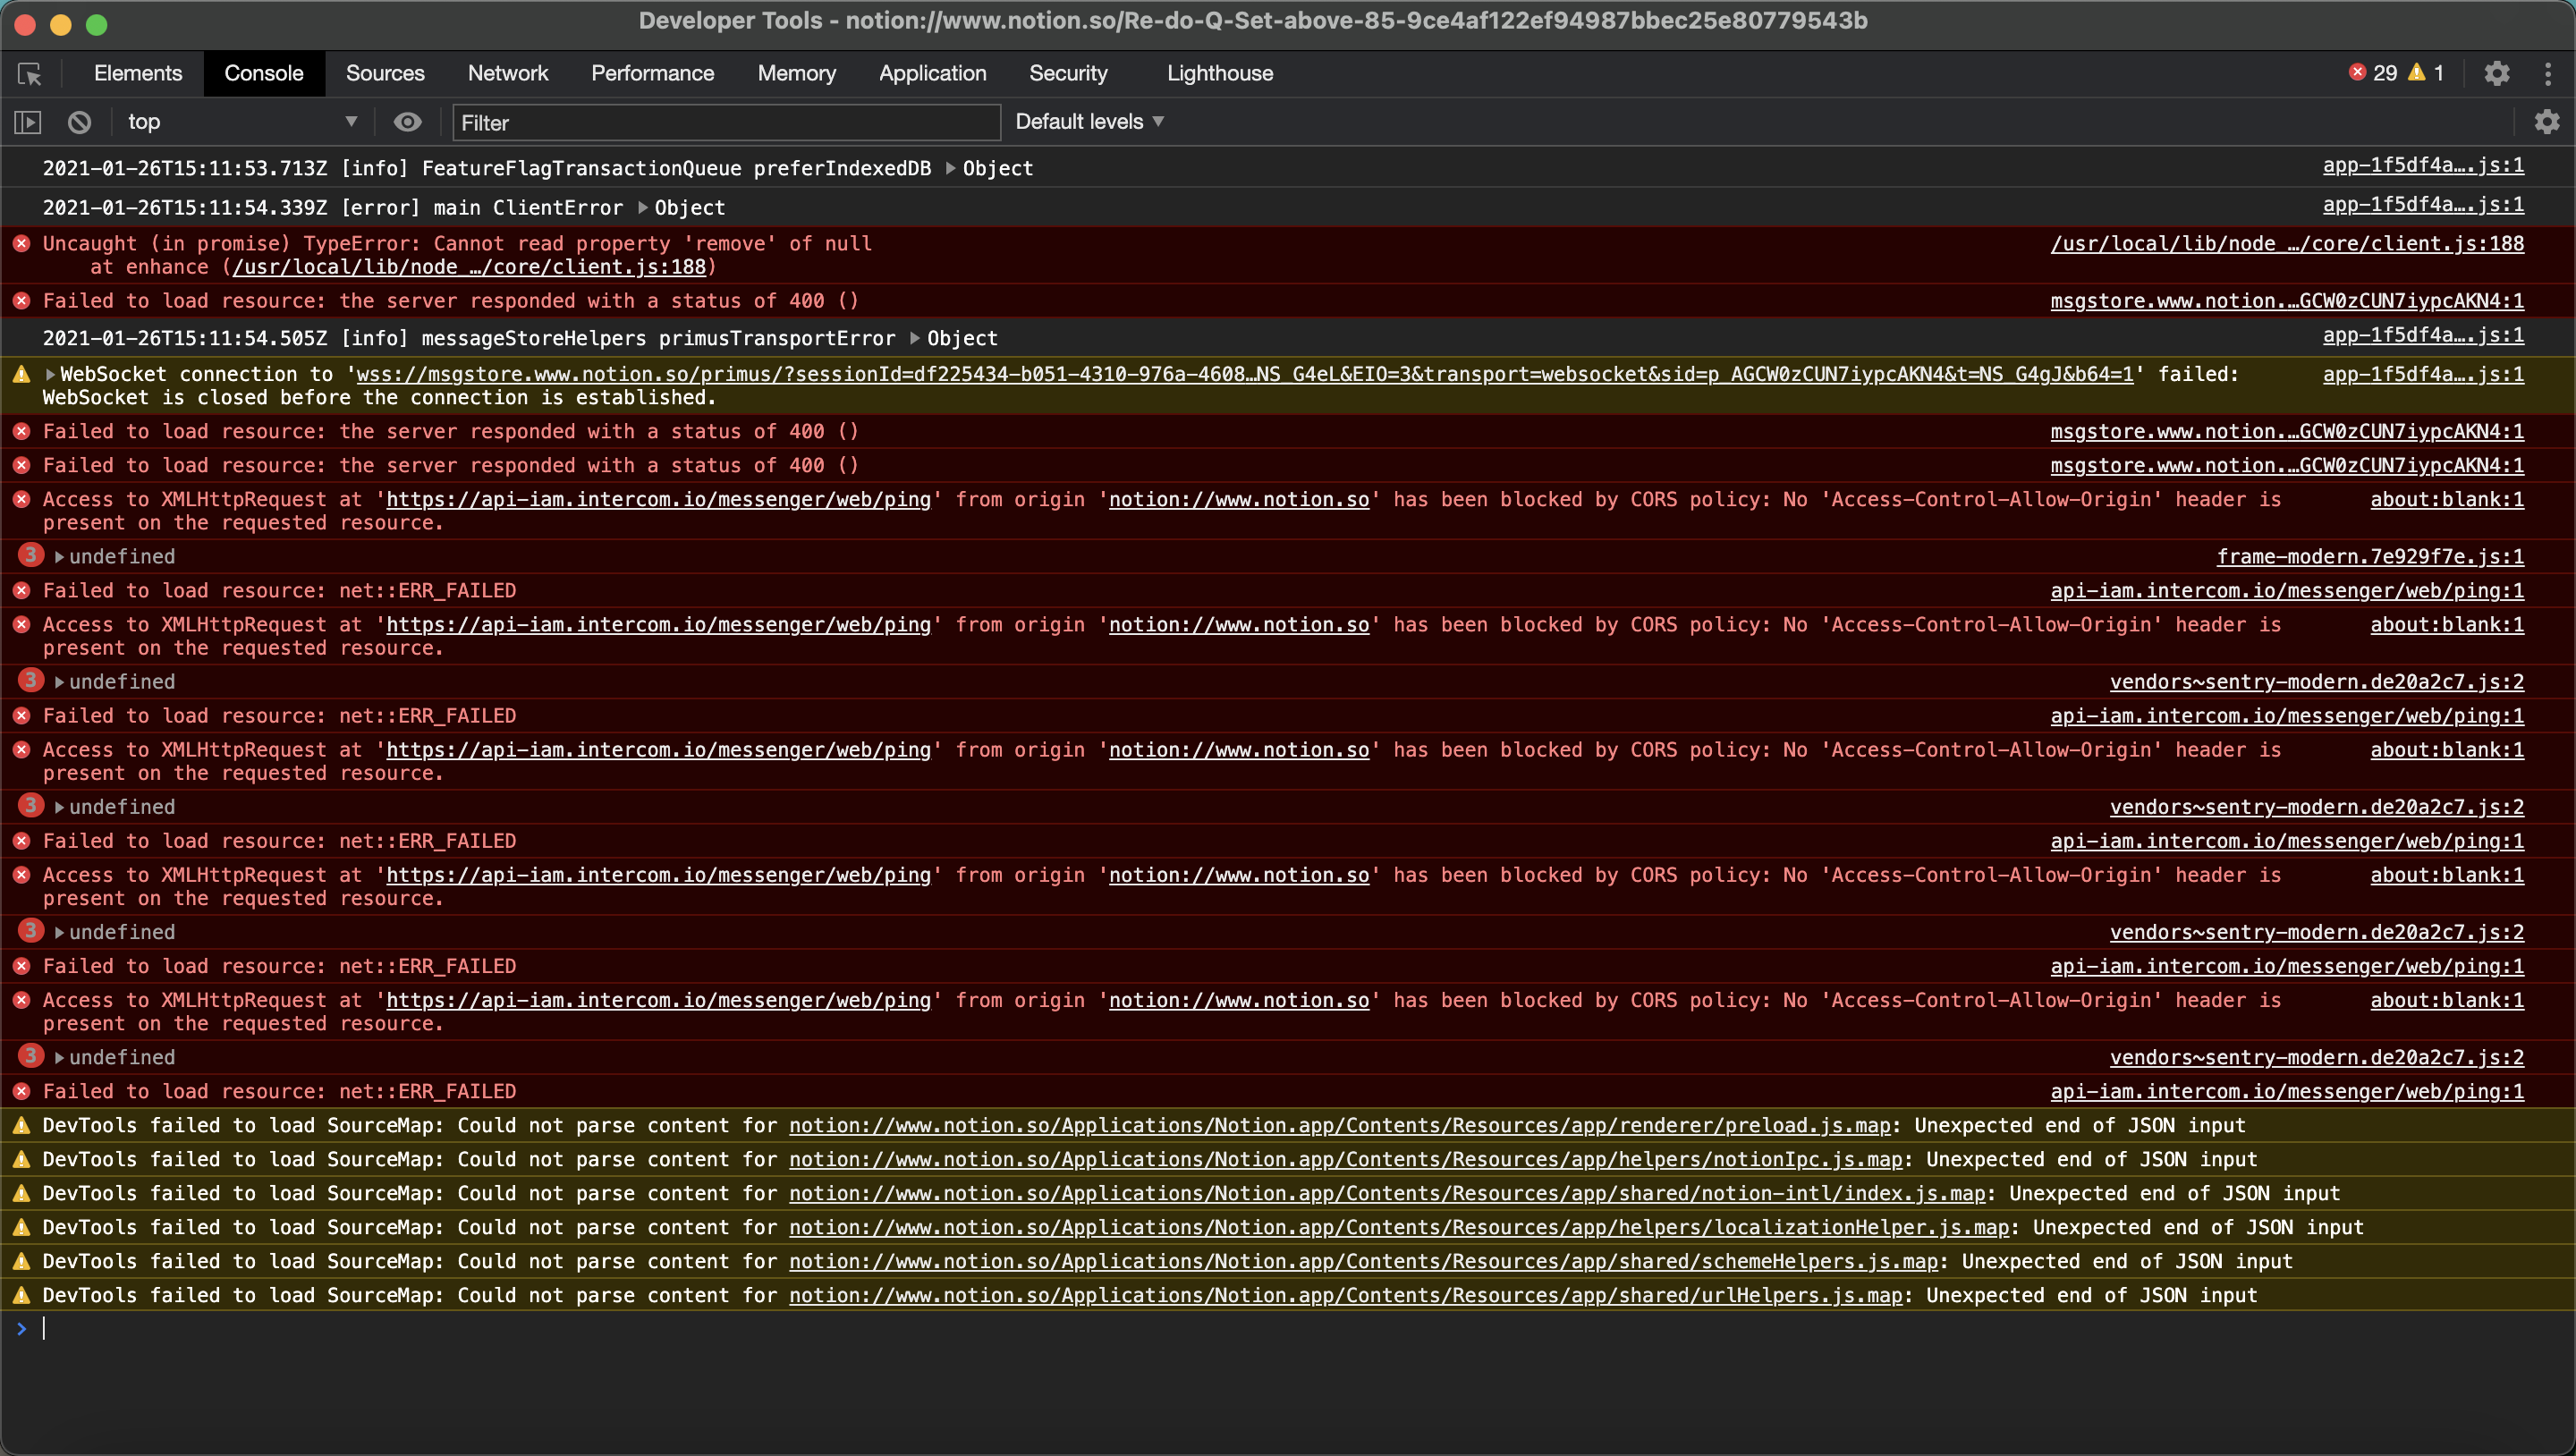Open DevTools settings via the gear icon
The width and height of the screenshot is (2576, 1456).
pyautogui.click(x=2497, y=73)
